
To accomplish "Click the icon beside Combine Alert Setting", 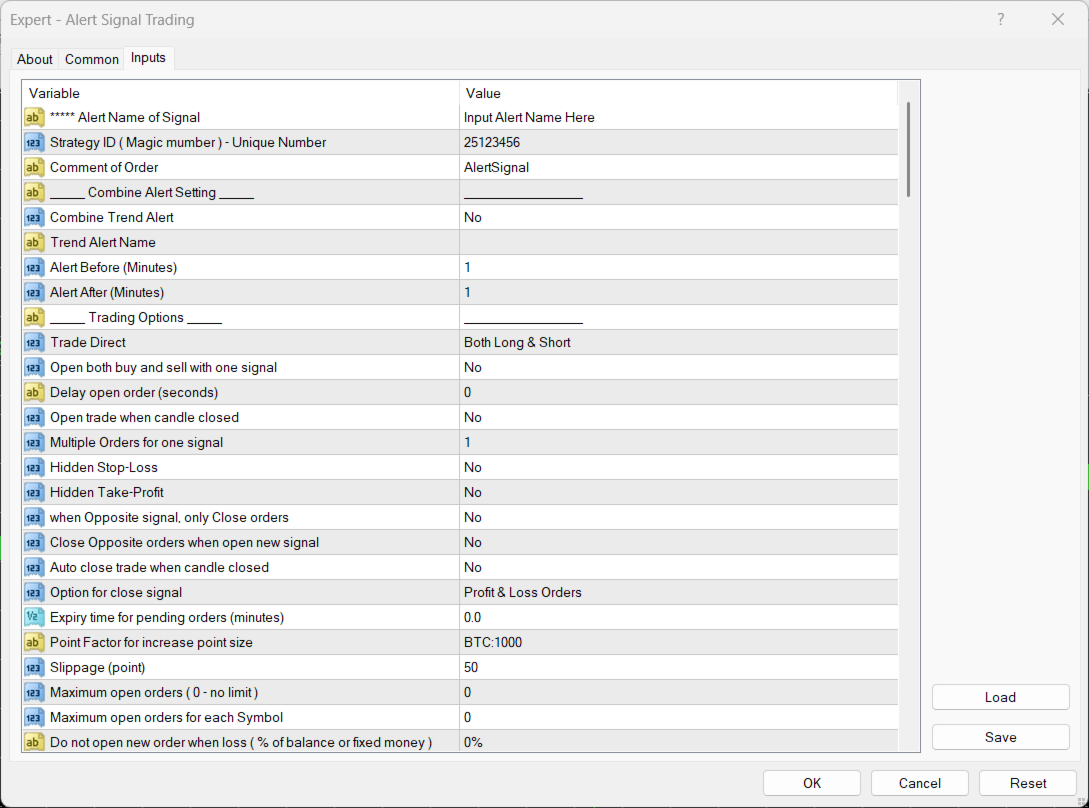I will 33,192.
